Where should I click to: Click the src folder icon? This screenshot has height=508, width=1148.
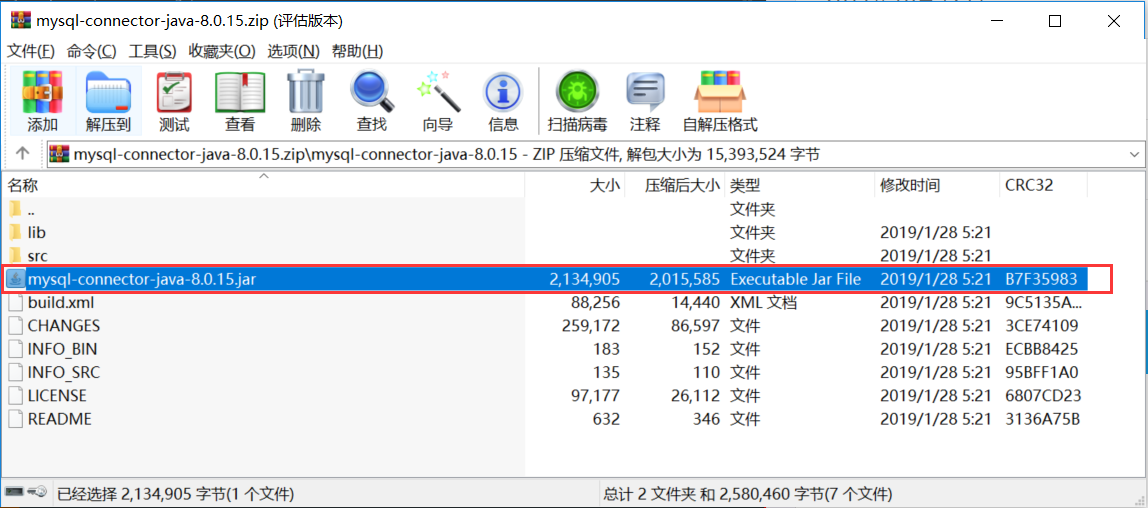(x=15, y=256)
